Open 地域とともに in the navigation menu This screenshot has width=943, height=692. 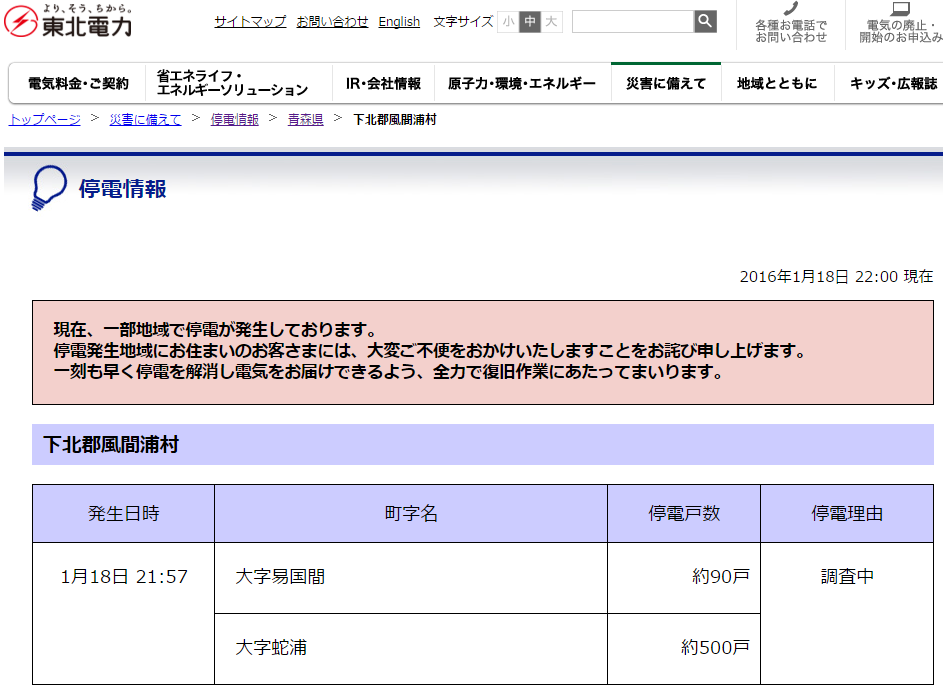(777, 85)
